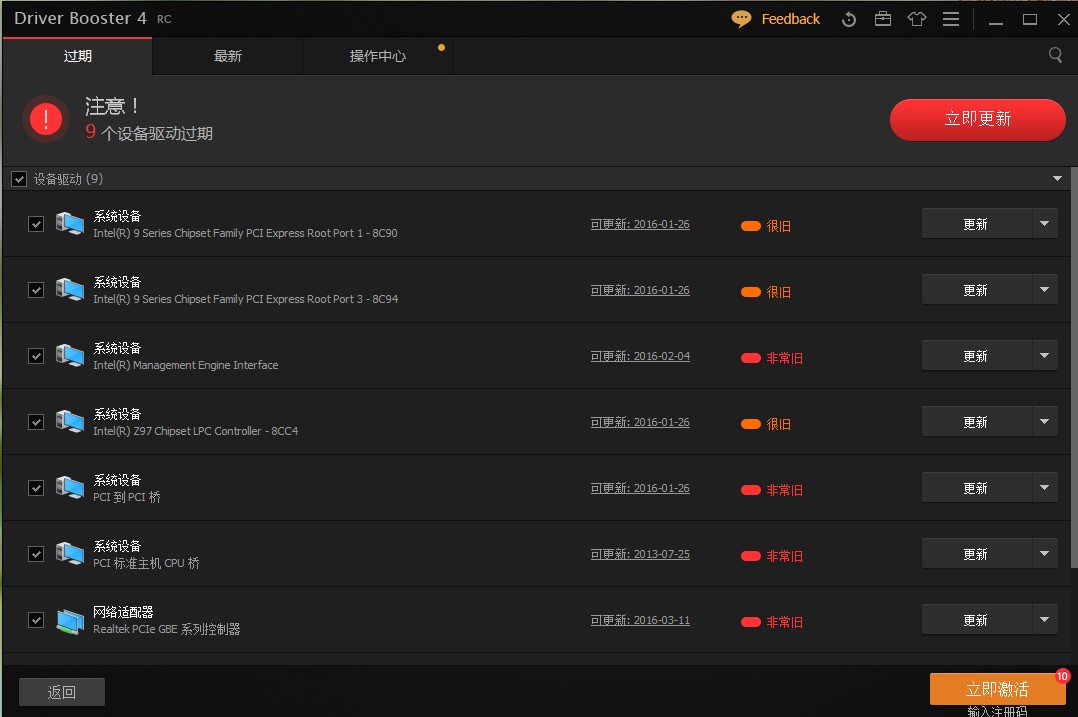Image resolution: width=1078 pixels, height=717 pixels.
Task: Open update dropdown arrow for Z97 LPC Controller
Action: (1044, 421)
